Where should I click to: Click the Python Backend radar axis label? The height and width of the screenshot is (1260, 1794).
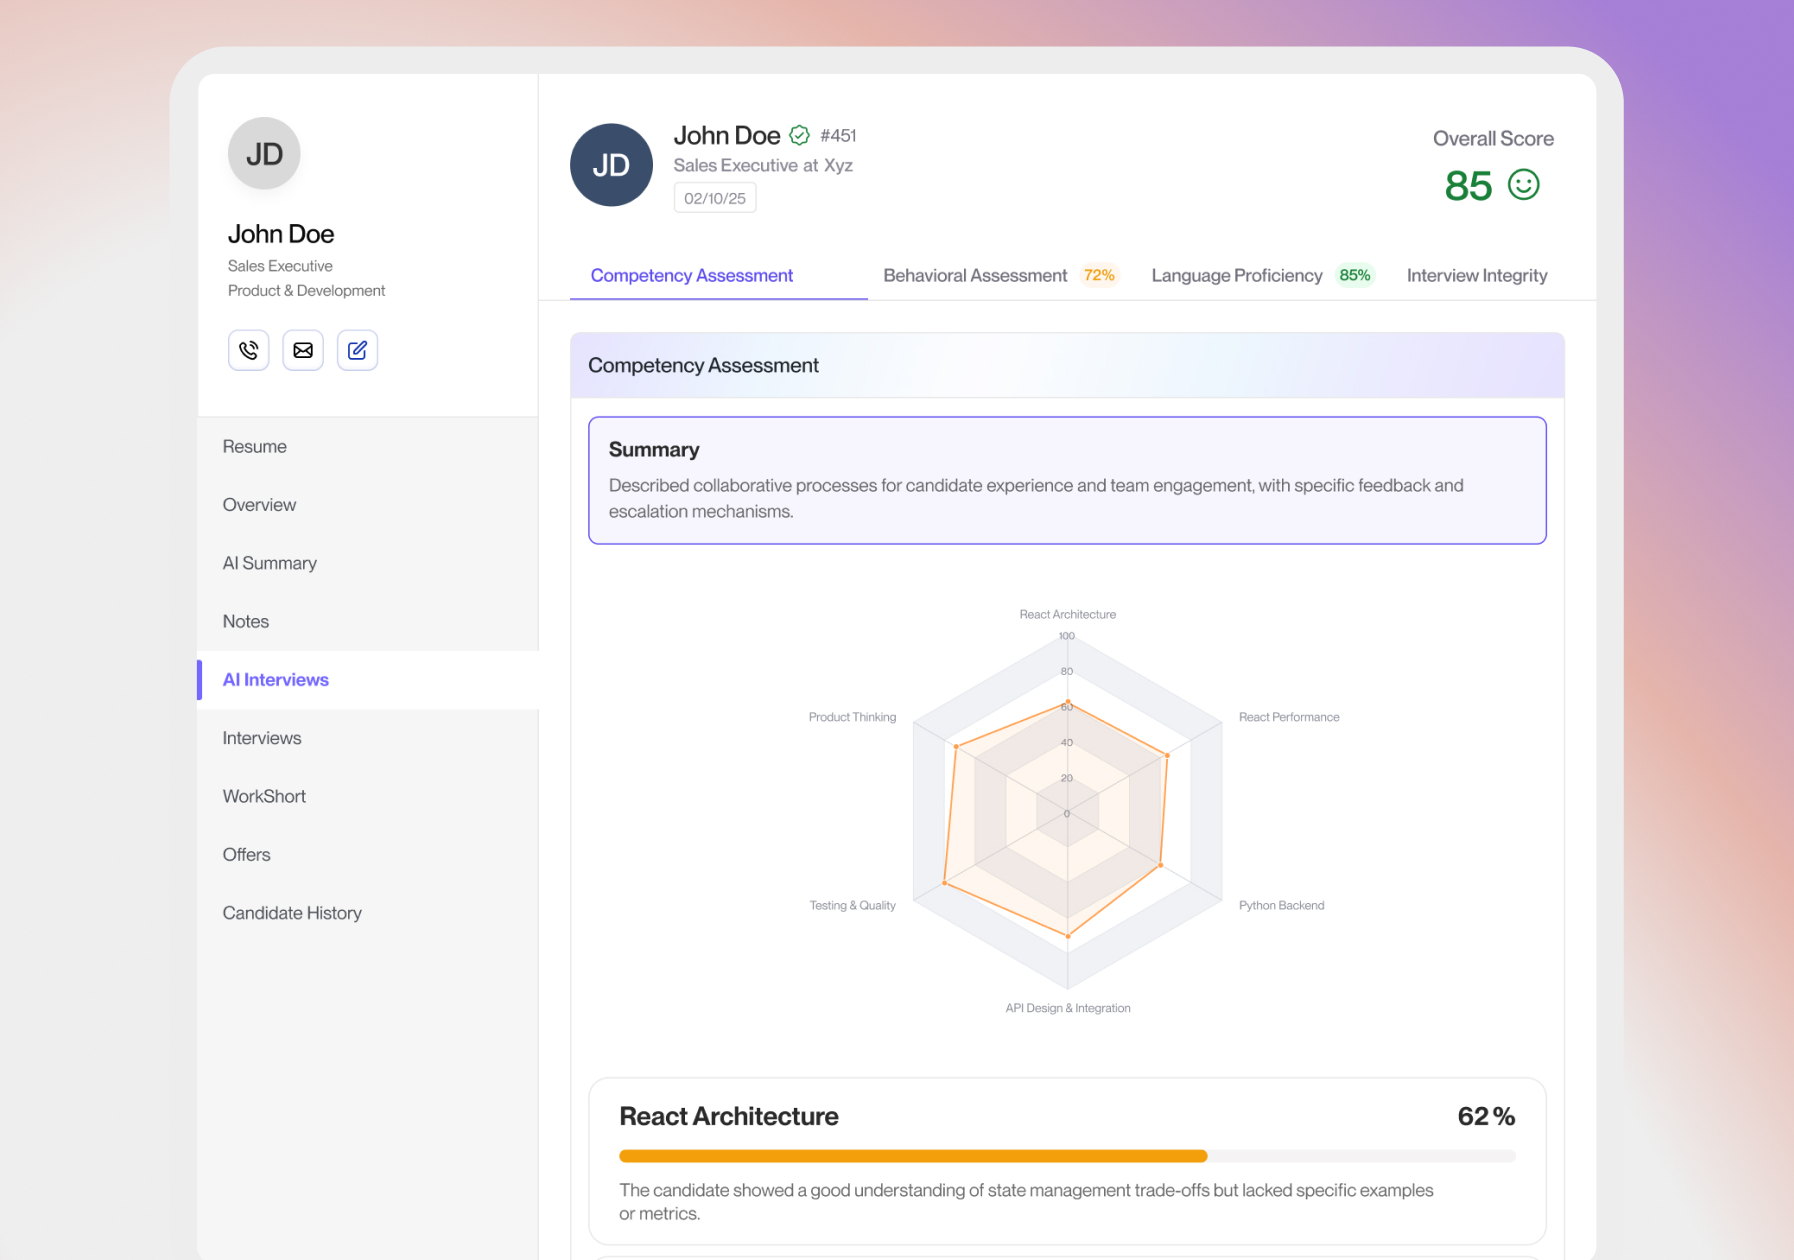[x=1281, y=905]
